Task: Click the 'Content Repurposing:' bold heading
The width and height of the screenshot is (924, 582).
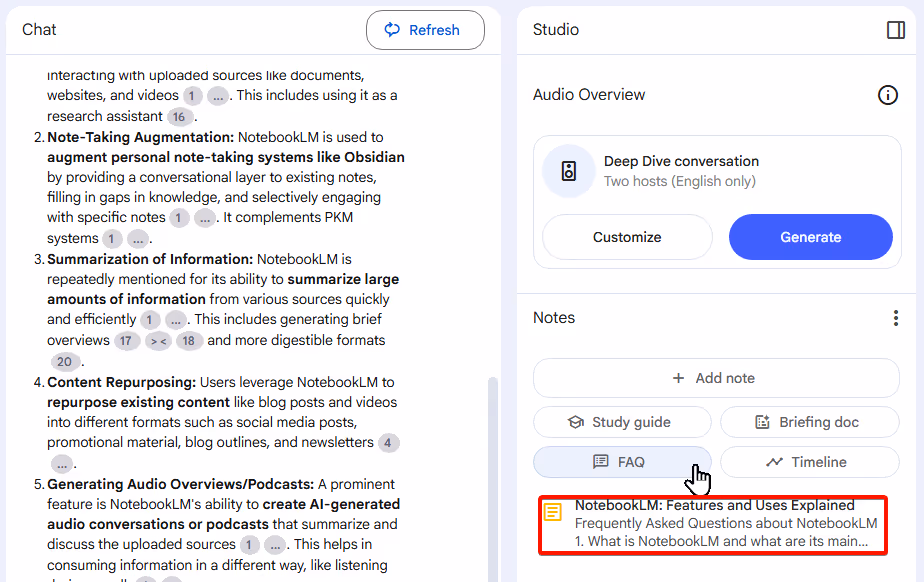Action: (121, 382)
